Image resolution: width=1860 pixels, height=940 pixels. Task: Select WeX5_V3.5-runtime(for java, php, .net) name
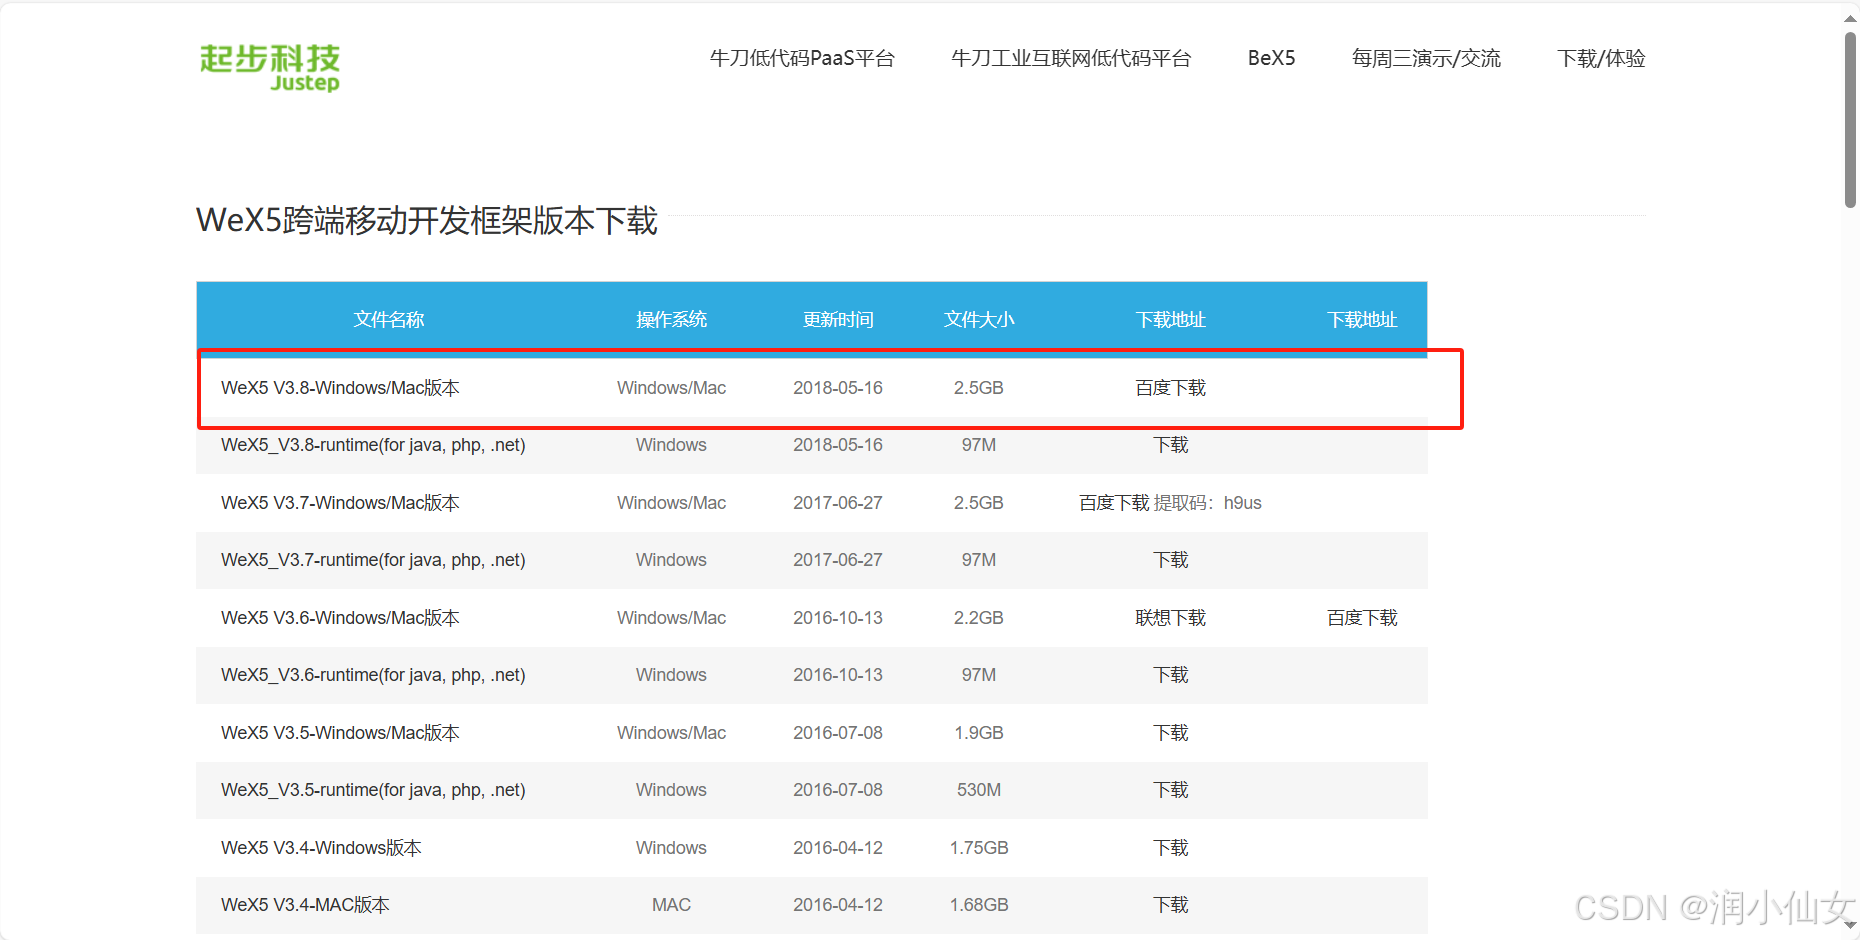click(373, 790)
